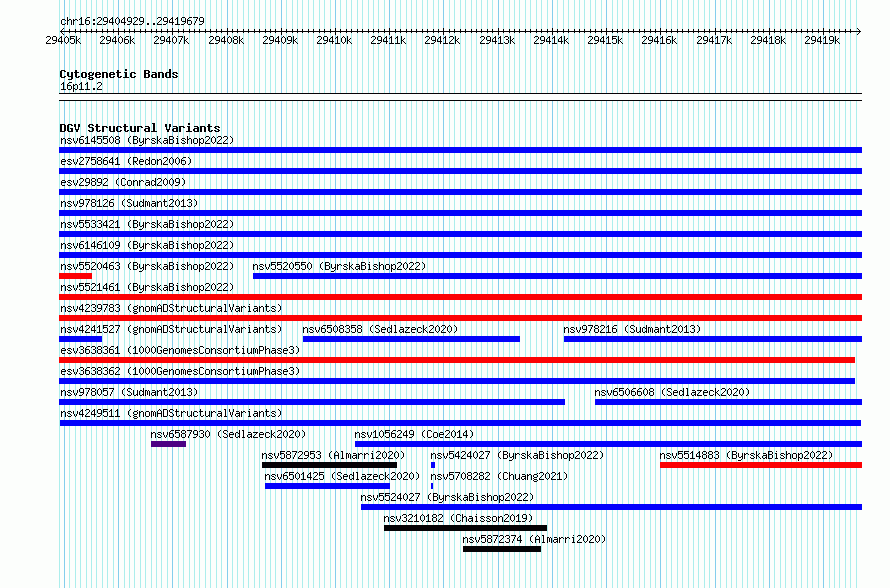Screen dimensions: 890x588
Task: Select the 16p11.2 cytogenetic band label
Action: pos(81,86)
